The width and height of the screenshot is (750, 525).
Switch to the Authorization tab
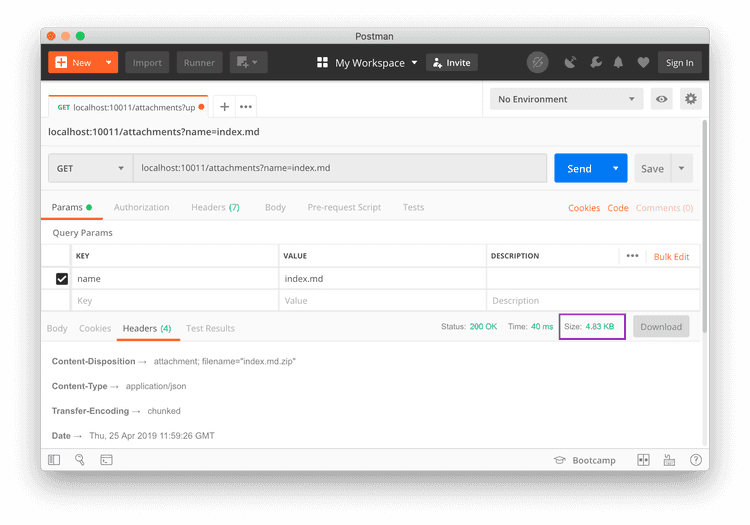point(141,208)
